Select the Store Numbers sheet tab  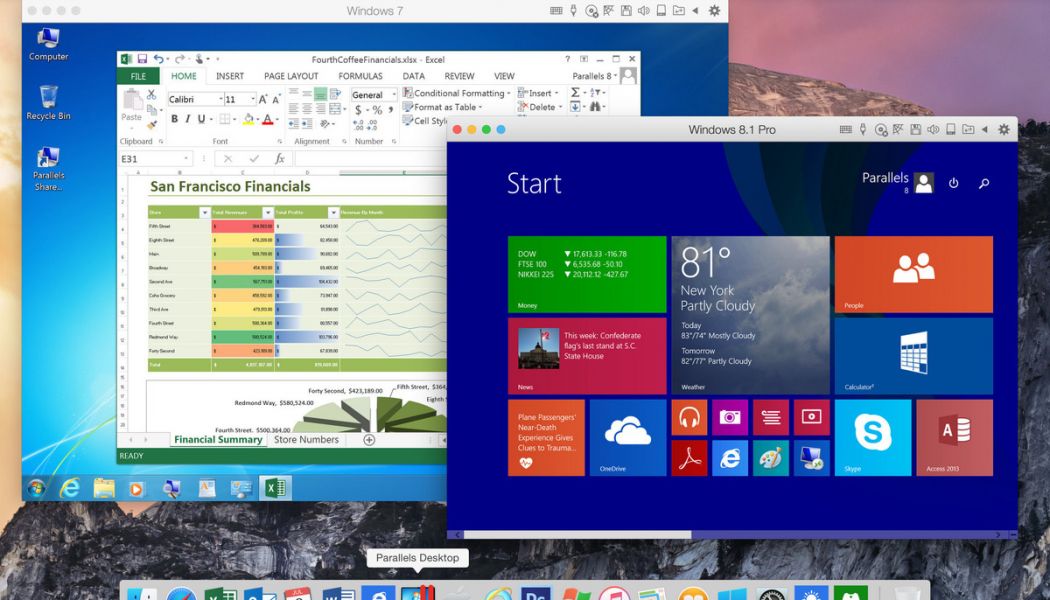[306, 440]
